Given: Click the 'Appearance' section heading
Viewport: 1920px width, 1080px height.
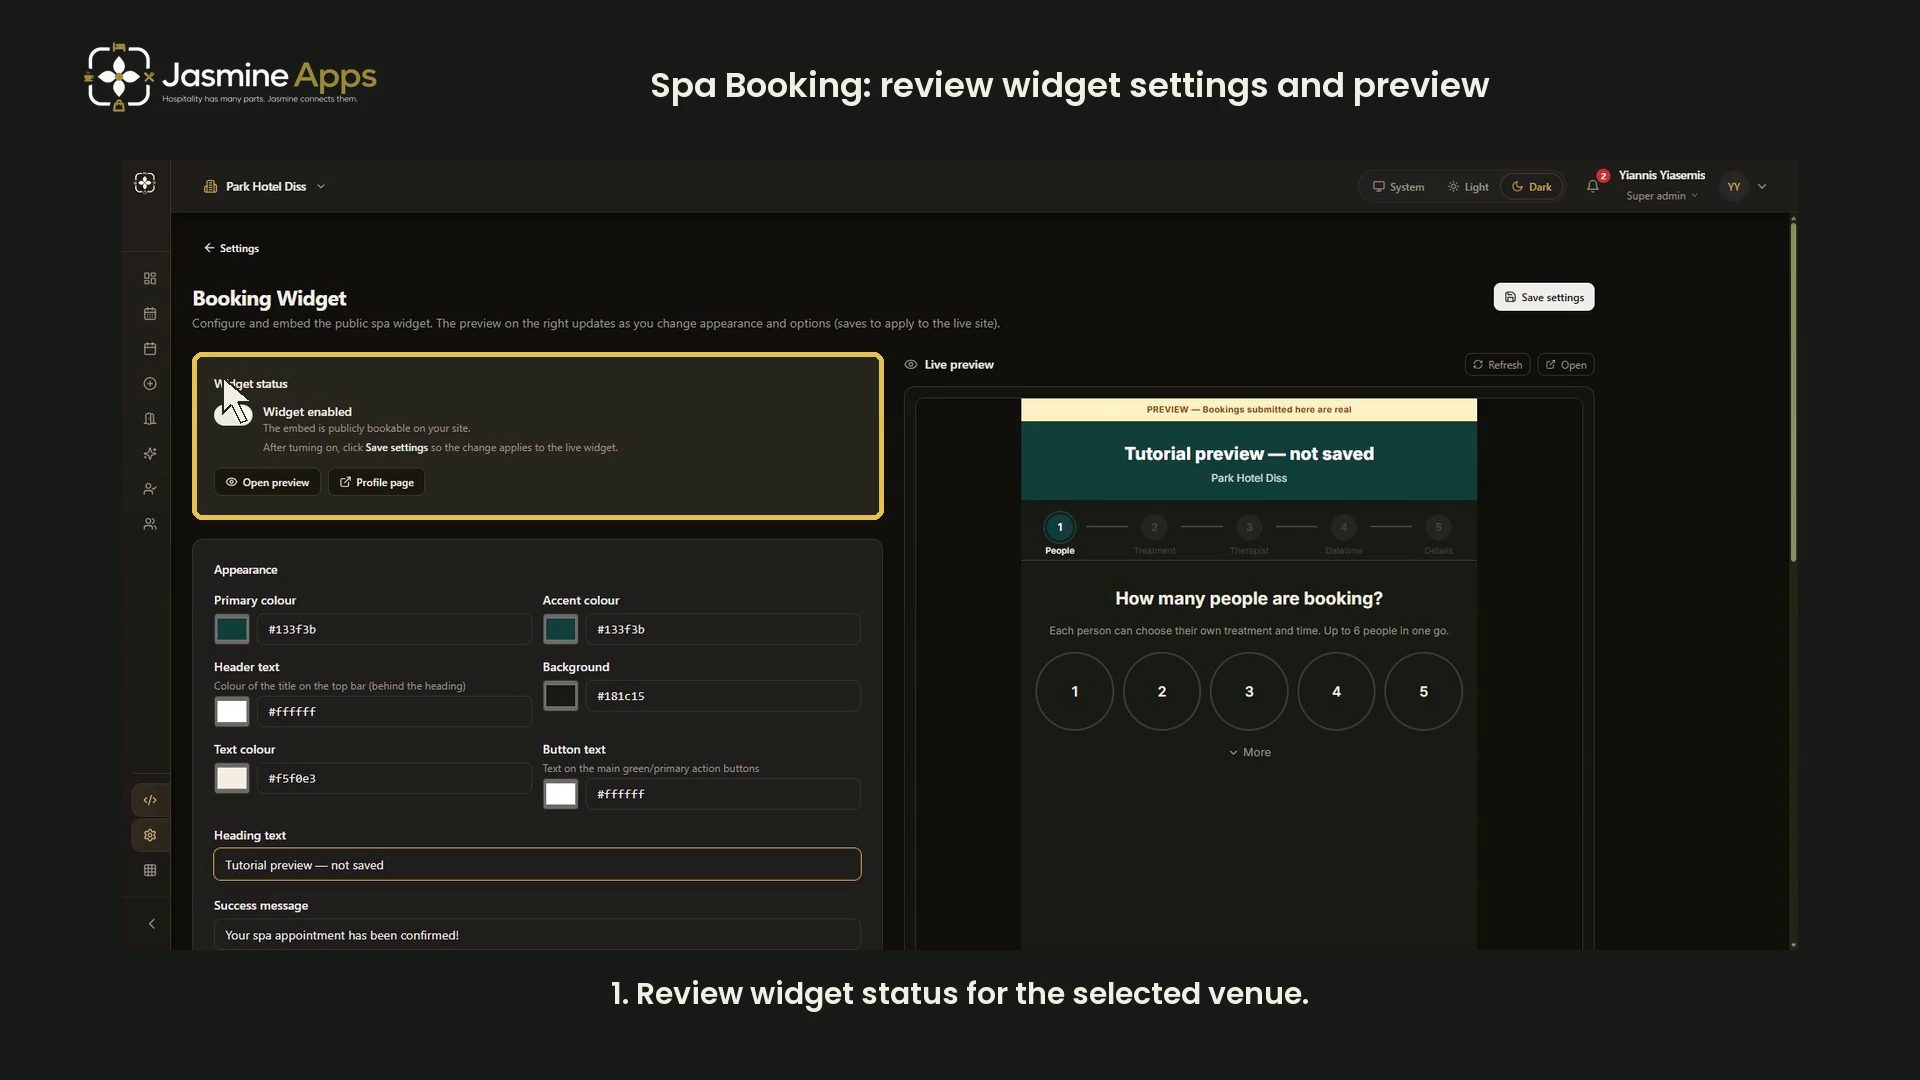Looking at the screenshot, I should coord(245,570).
